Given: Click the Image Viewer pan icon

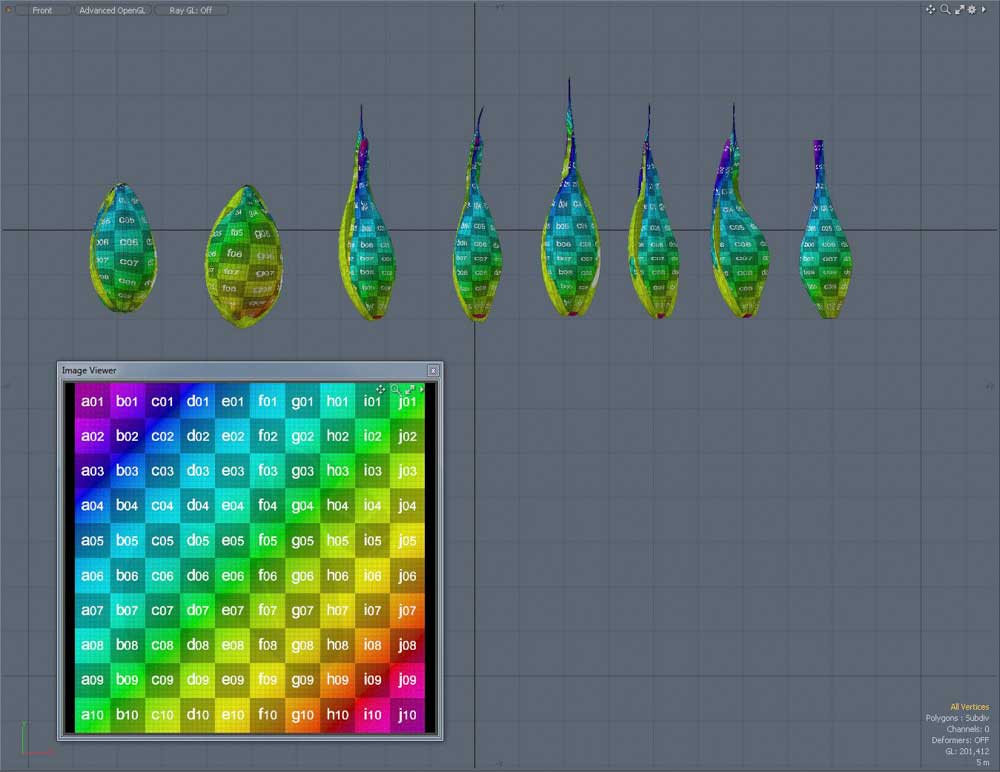Looking at the screenshot, I should pyautogui.click(x=381, y=389).
